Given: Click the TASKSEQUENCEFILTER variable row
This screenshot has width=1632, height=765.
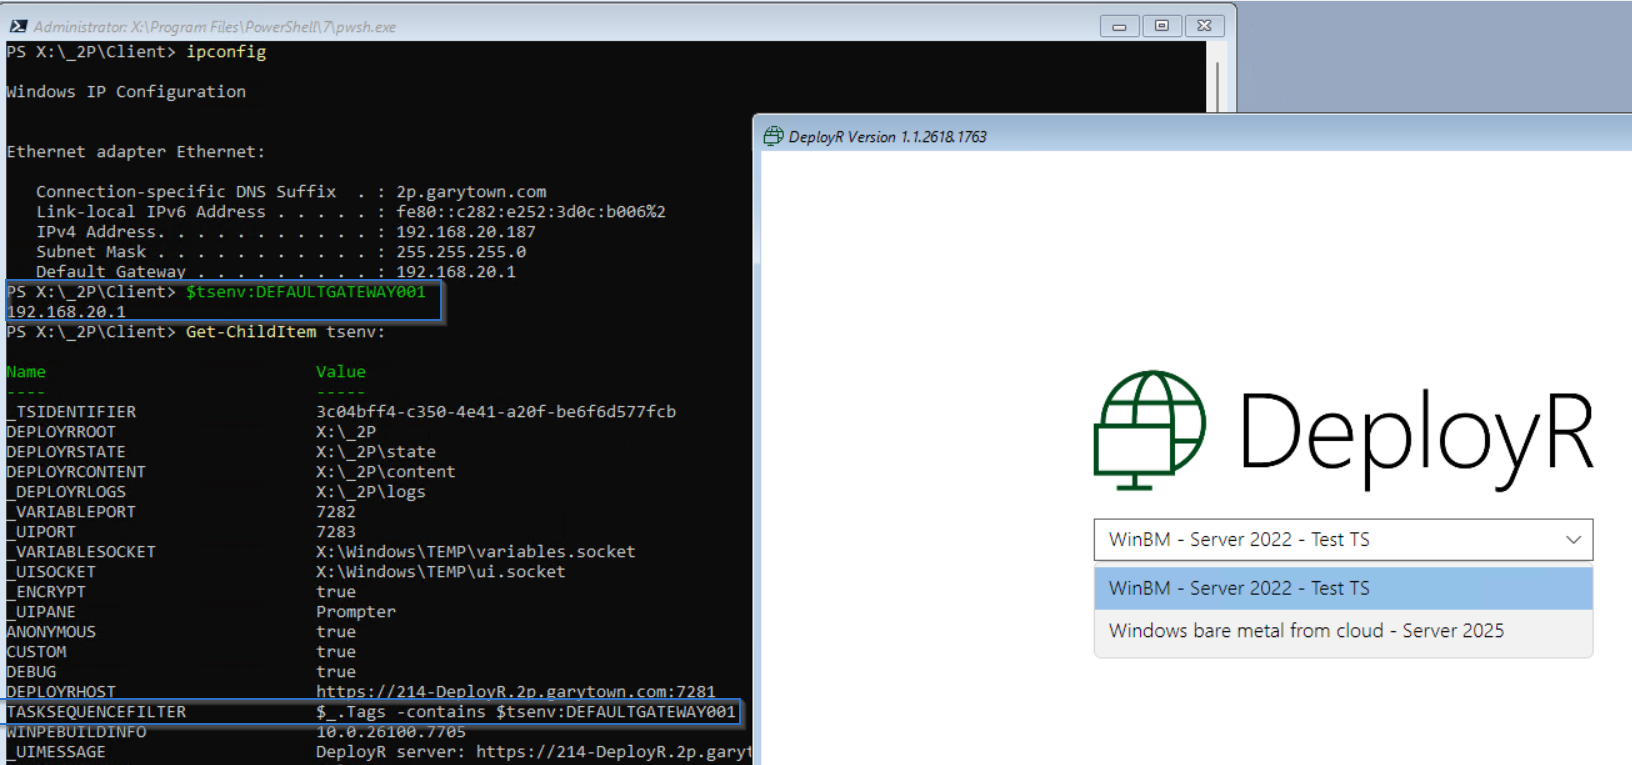Looking at the screenshot, I should pos(371,712).
